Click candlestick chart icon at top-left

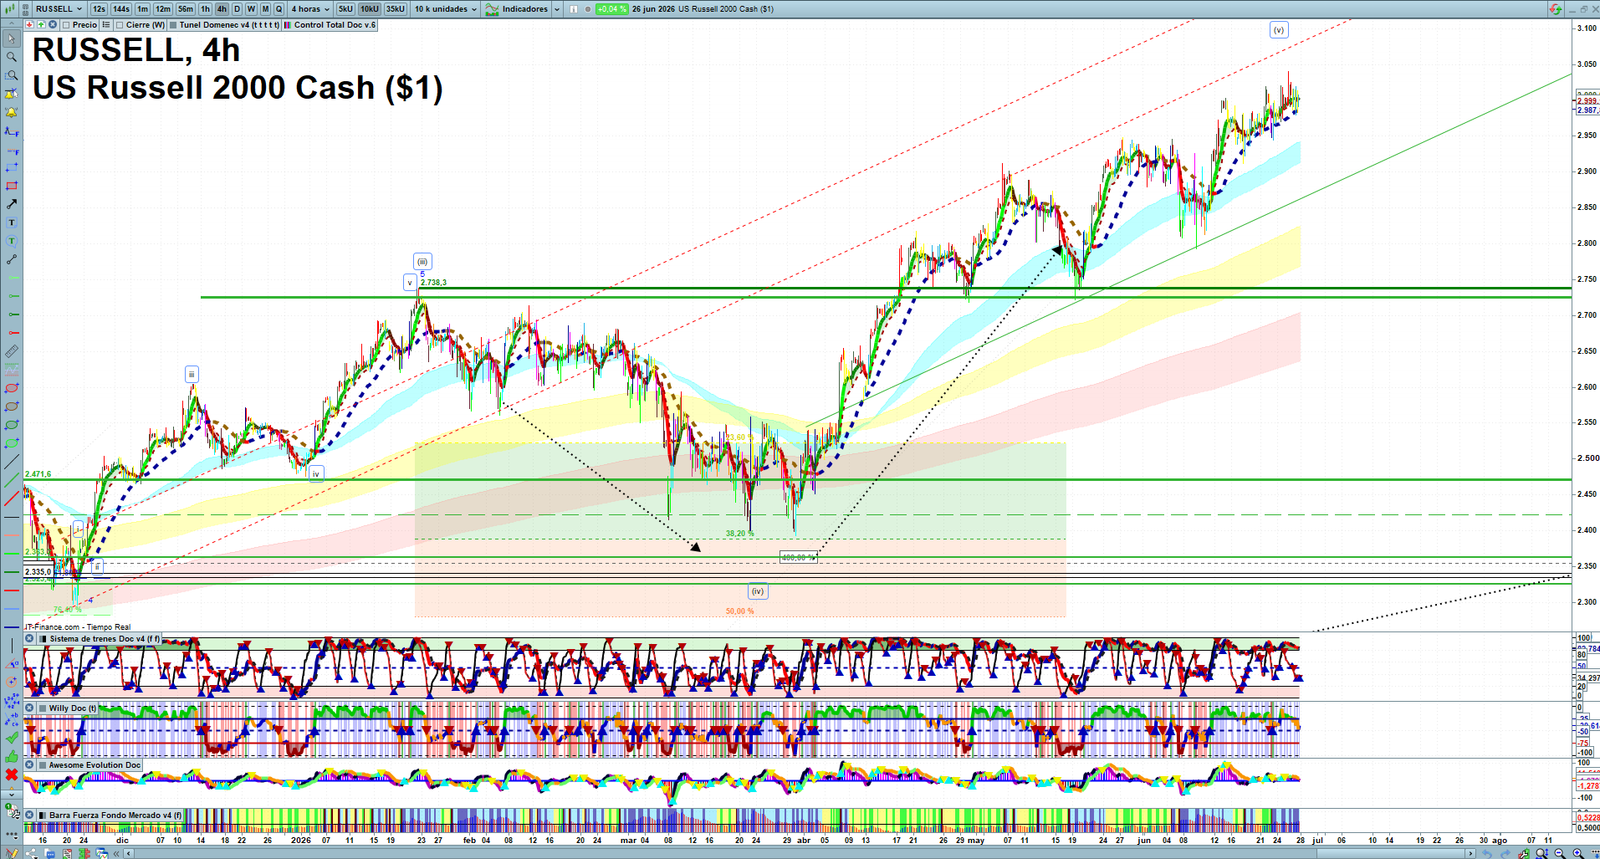tap(10, 9)
